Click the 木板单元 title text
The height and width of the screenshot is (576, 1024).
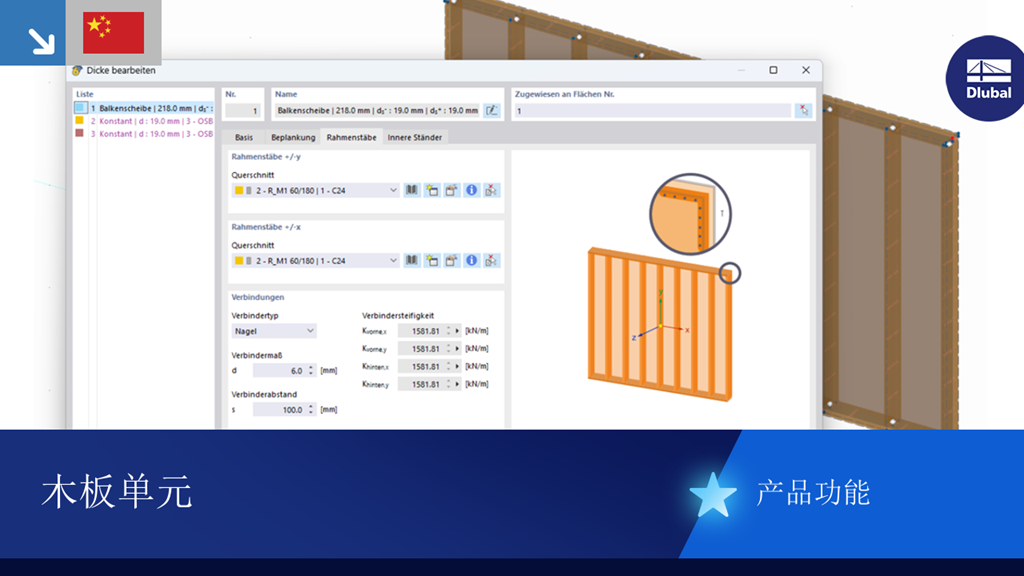pyautogui.click(x=117, y=492)
